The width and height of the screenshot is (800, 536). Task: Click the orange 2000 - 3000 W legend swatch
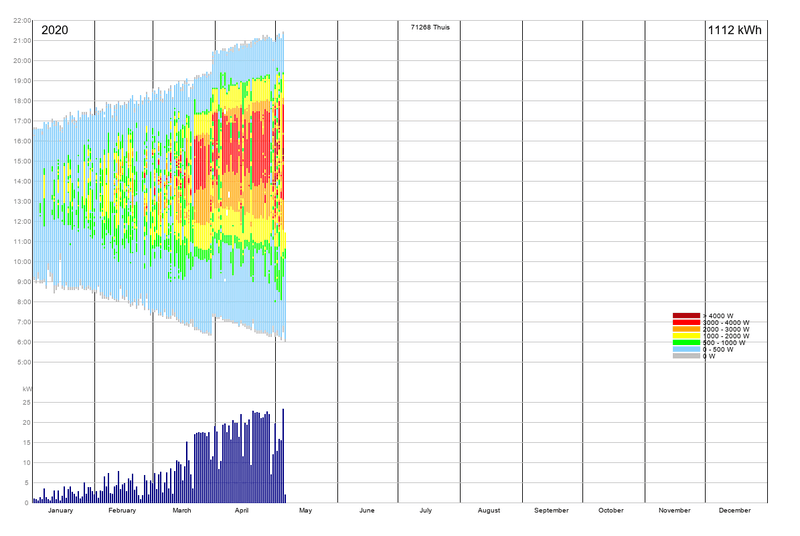pyautogui.click(x=686, y=329)
